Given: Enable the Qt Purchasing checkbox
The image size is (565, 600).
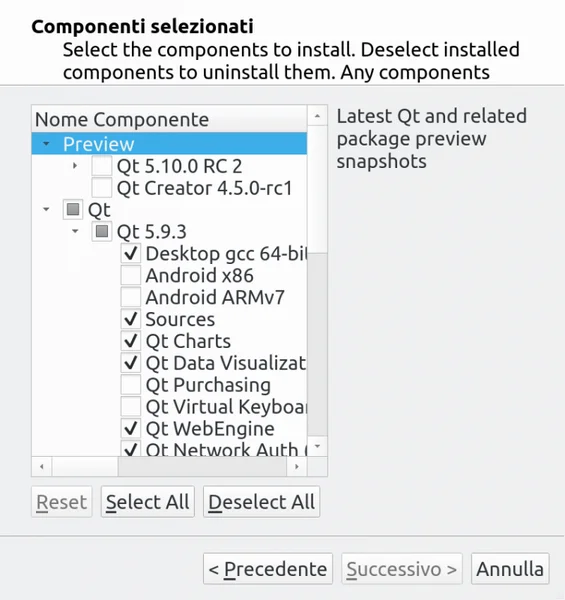Looking at the screenshot, I should [x=131, y=385].
